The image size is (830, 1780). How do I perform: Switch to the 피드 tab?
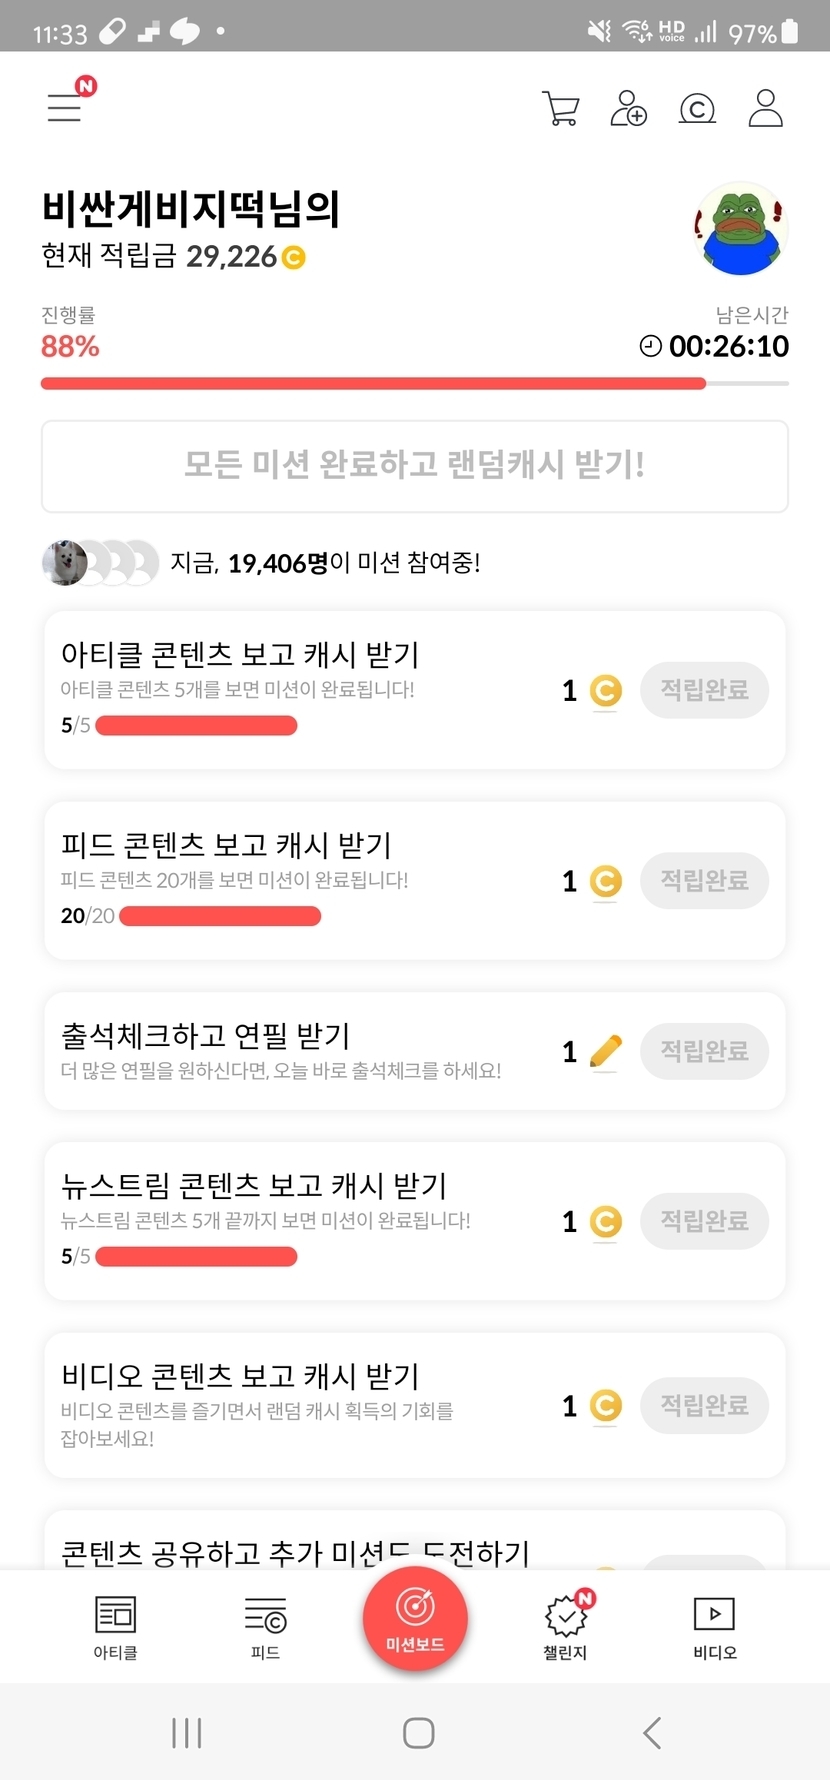pyautogui.click(x=265, y=1627)
